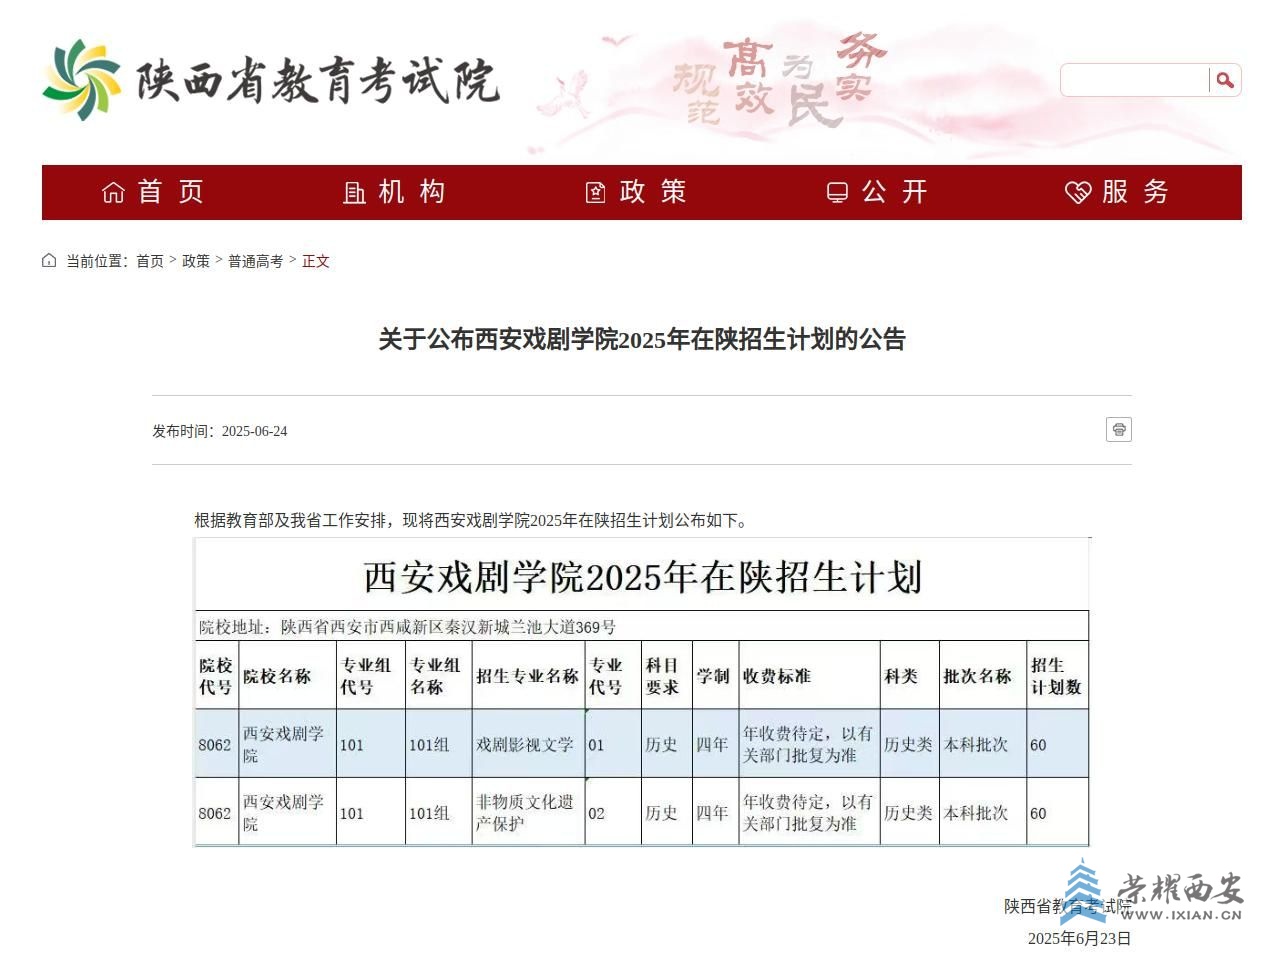Click the print page icon
The image size is (1276, 963).
1119,430
